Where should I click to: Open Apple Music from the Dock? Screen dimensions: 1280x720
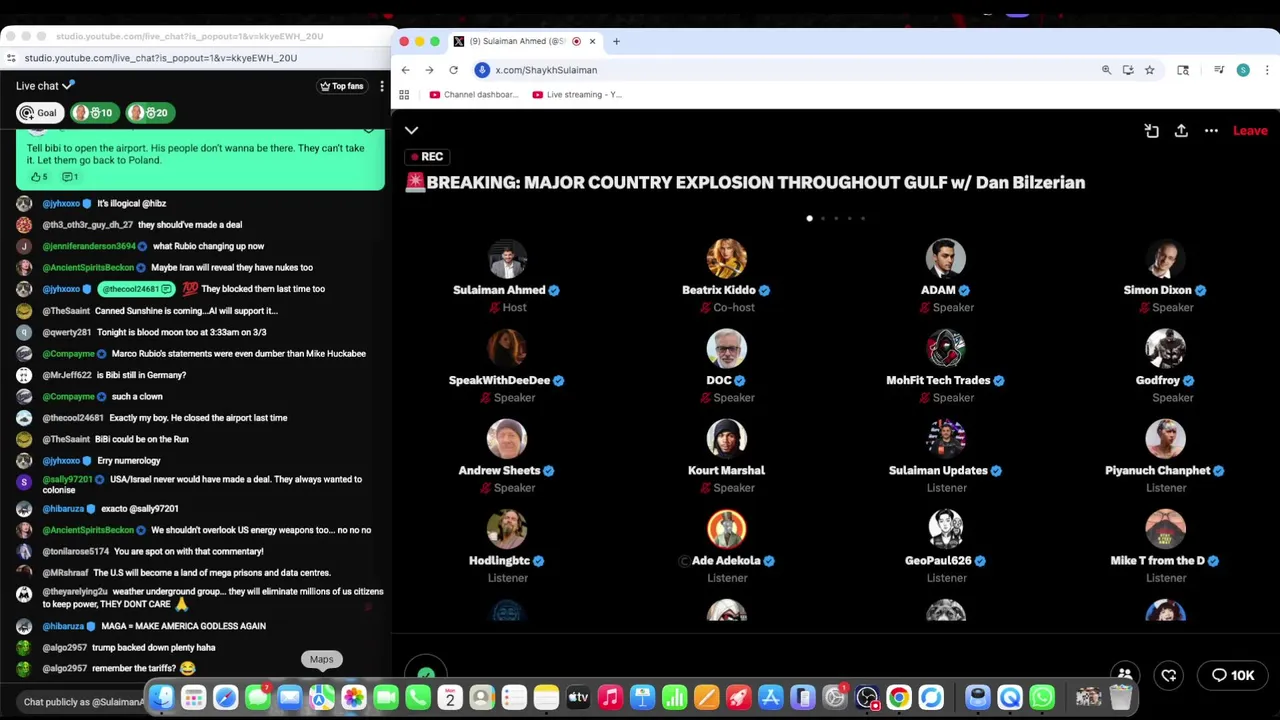pos(610,697)
